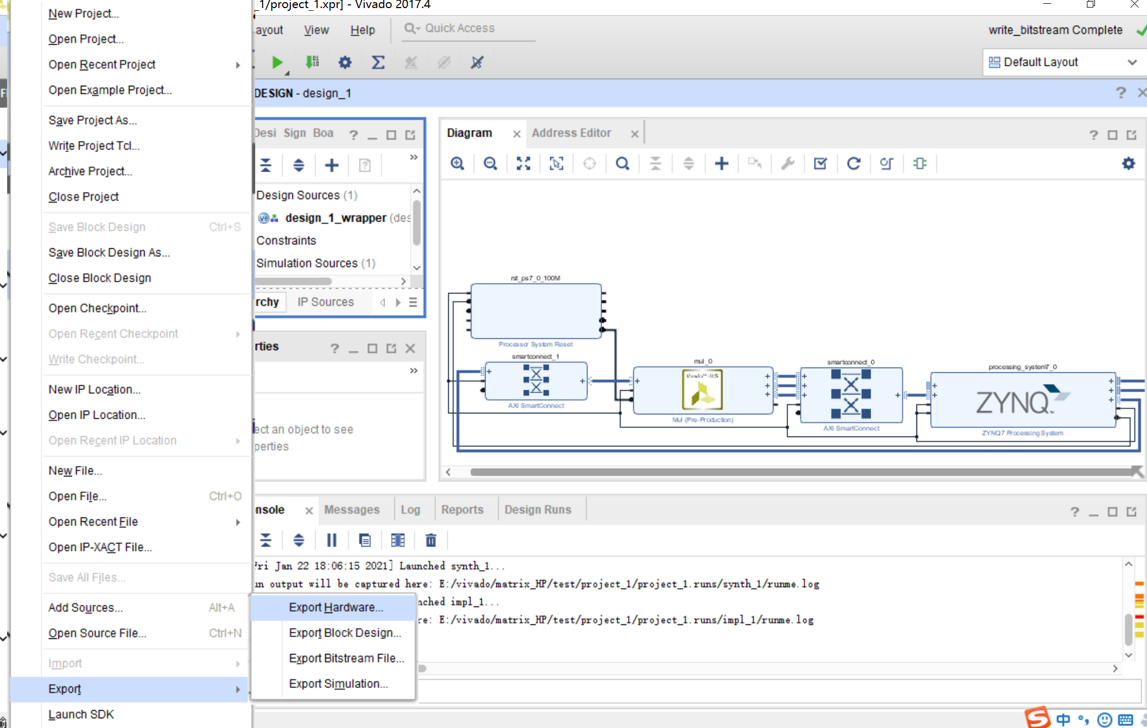
Task: Show more Sources toolbar items chevron
Action: coord(413,157)
